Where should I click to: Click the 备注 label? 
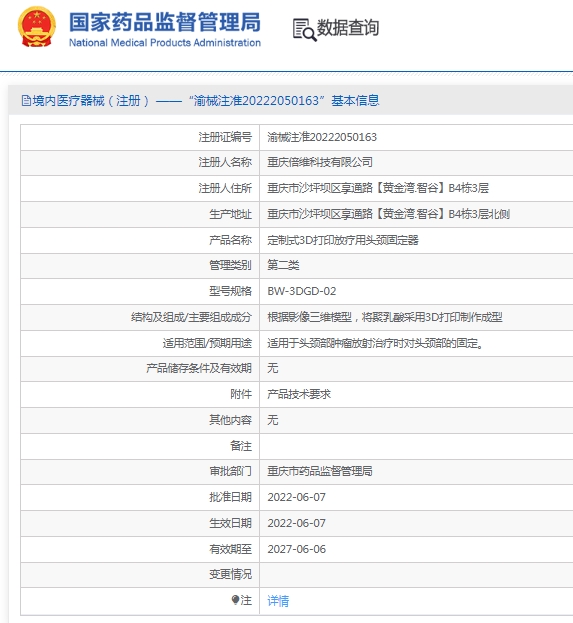(x=241, y=446)
